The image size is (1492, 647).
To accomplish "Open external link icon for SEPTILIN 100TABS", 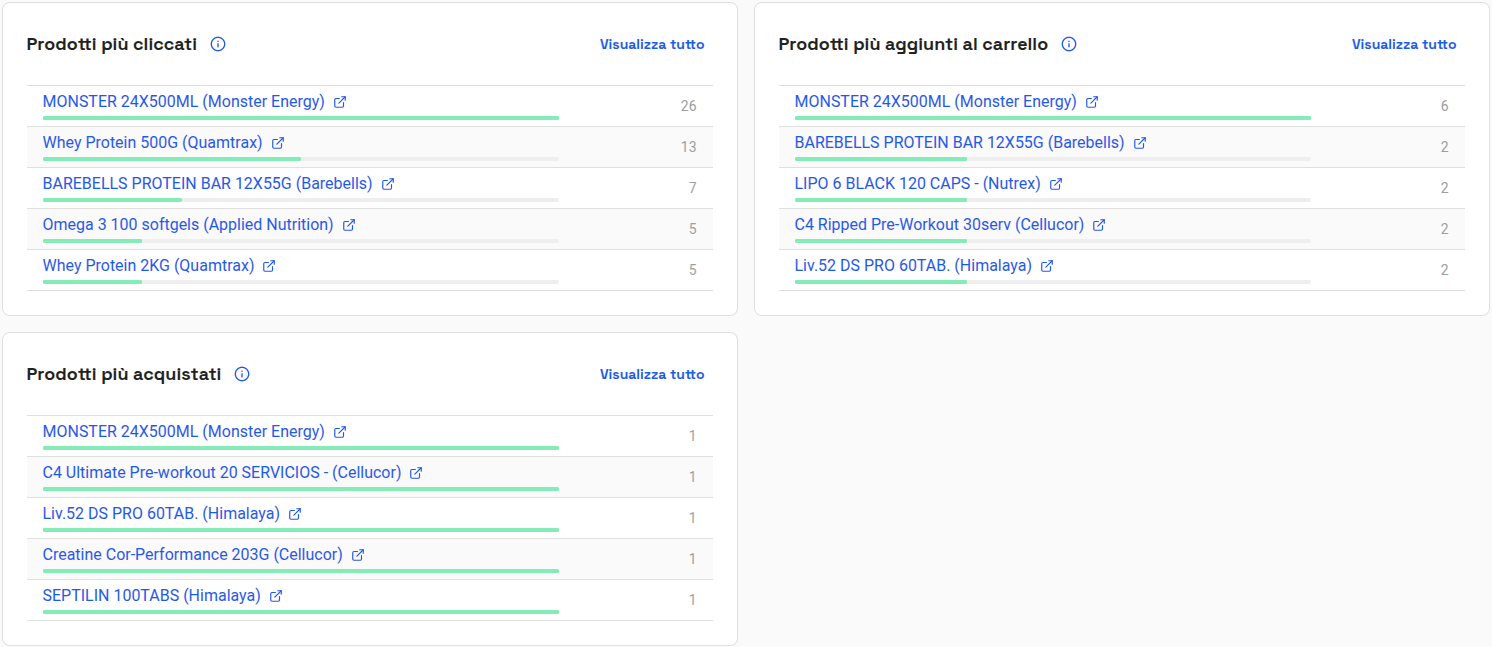I will click(x=276, y=596).
